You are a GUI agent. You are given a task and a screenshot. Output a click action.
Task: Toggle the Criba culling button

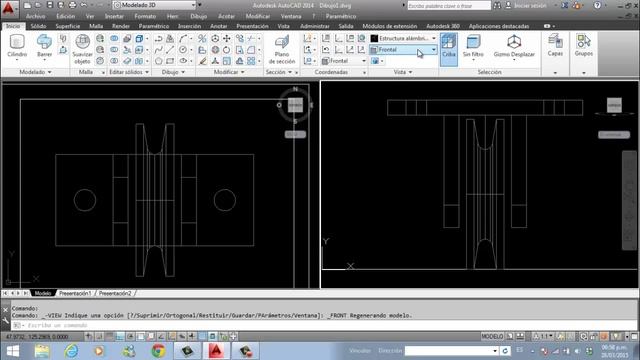click(x=449, y=49)
